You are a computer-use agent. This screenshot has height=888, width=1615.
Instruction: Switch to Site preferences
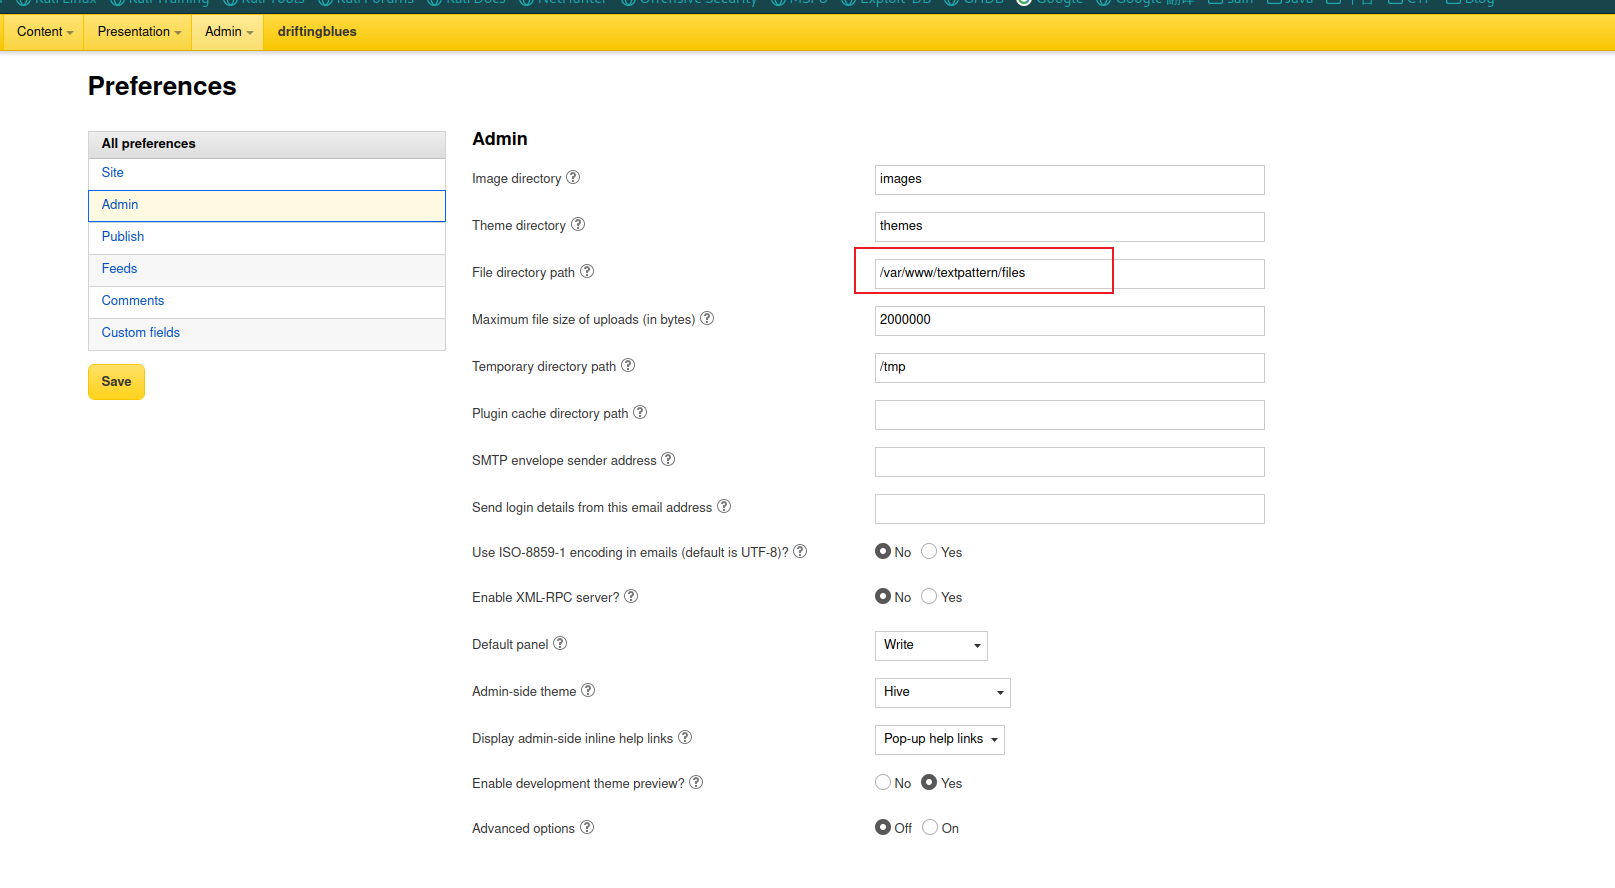pyautogui.click(x=267, y=173)
